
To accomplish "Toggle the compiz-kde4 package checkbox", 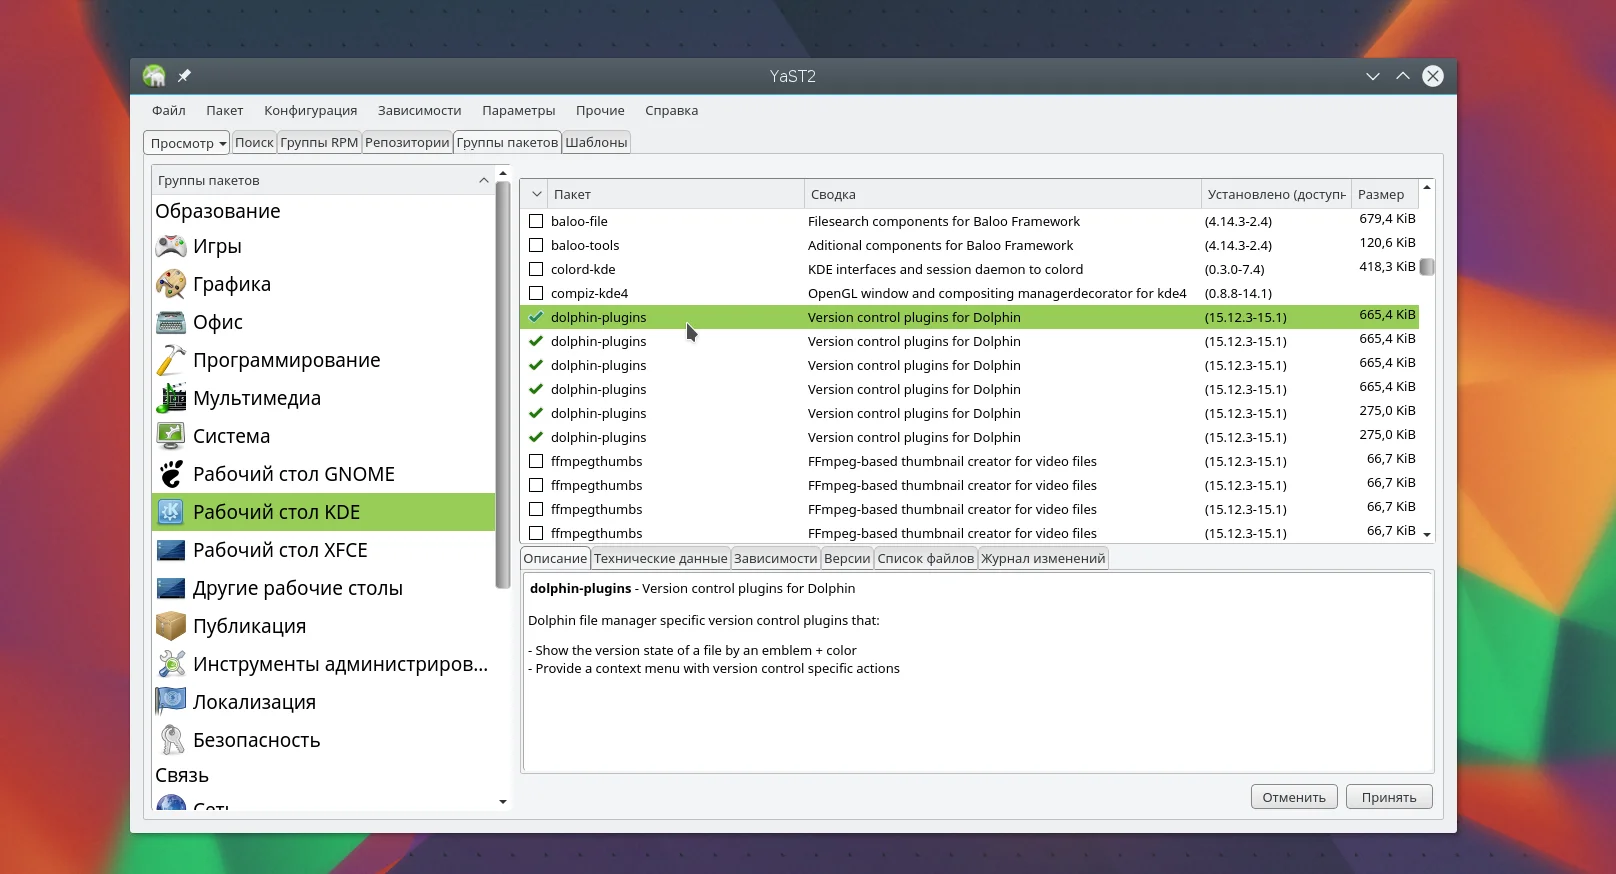I will 536,293.
